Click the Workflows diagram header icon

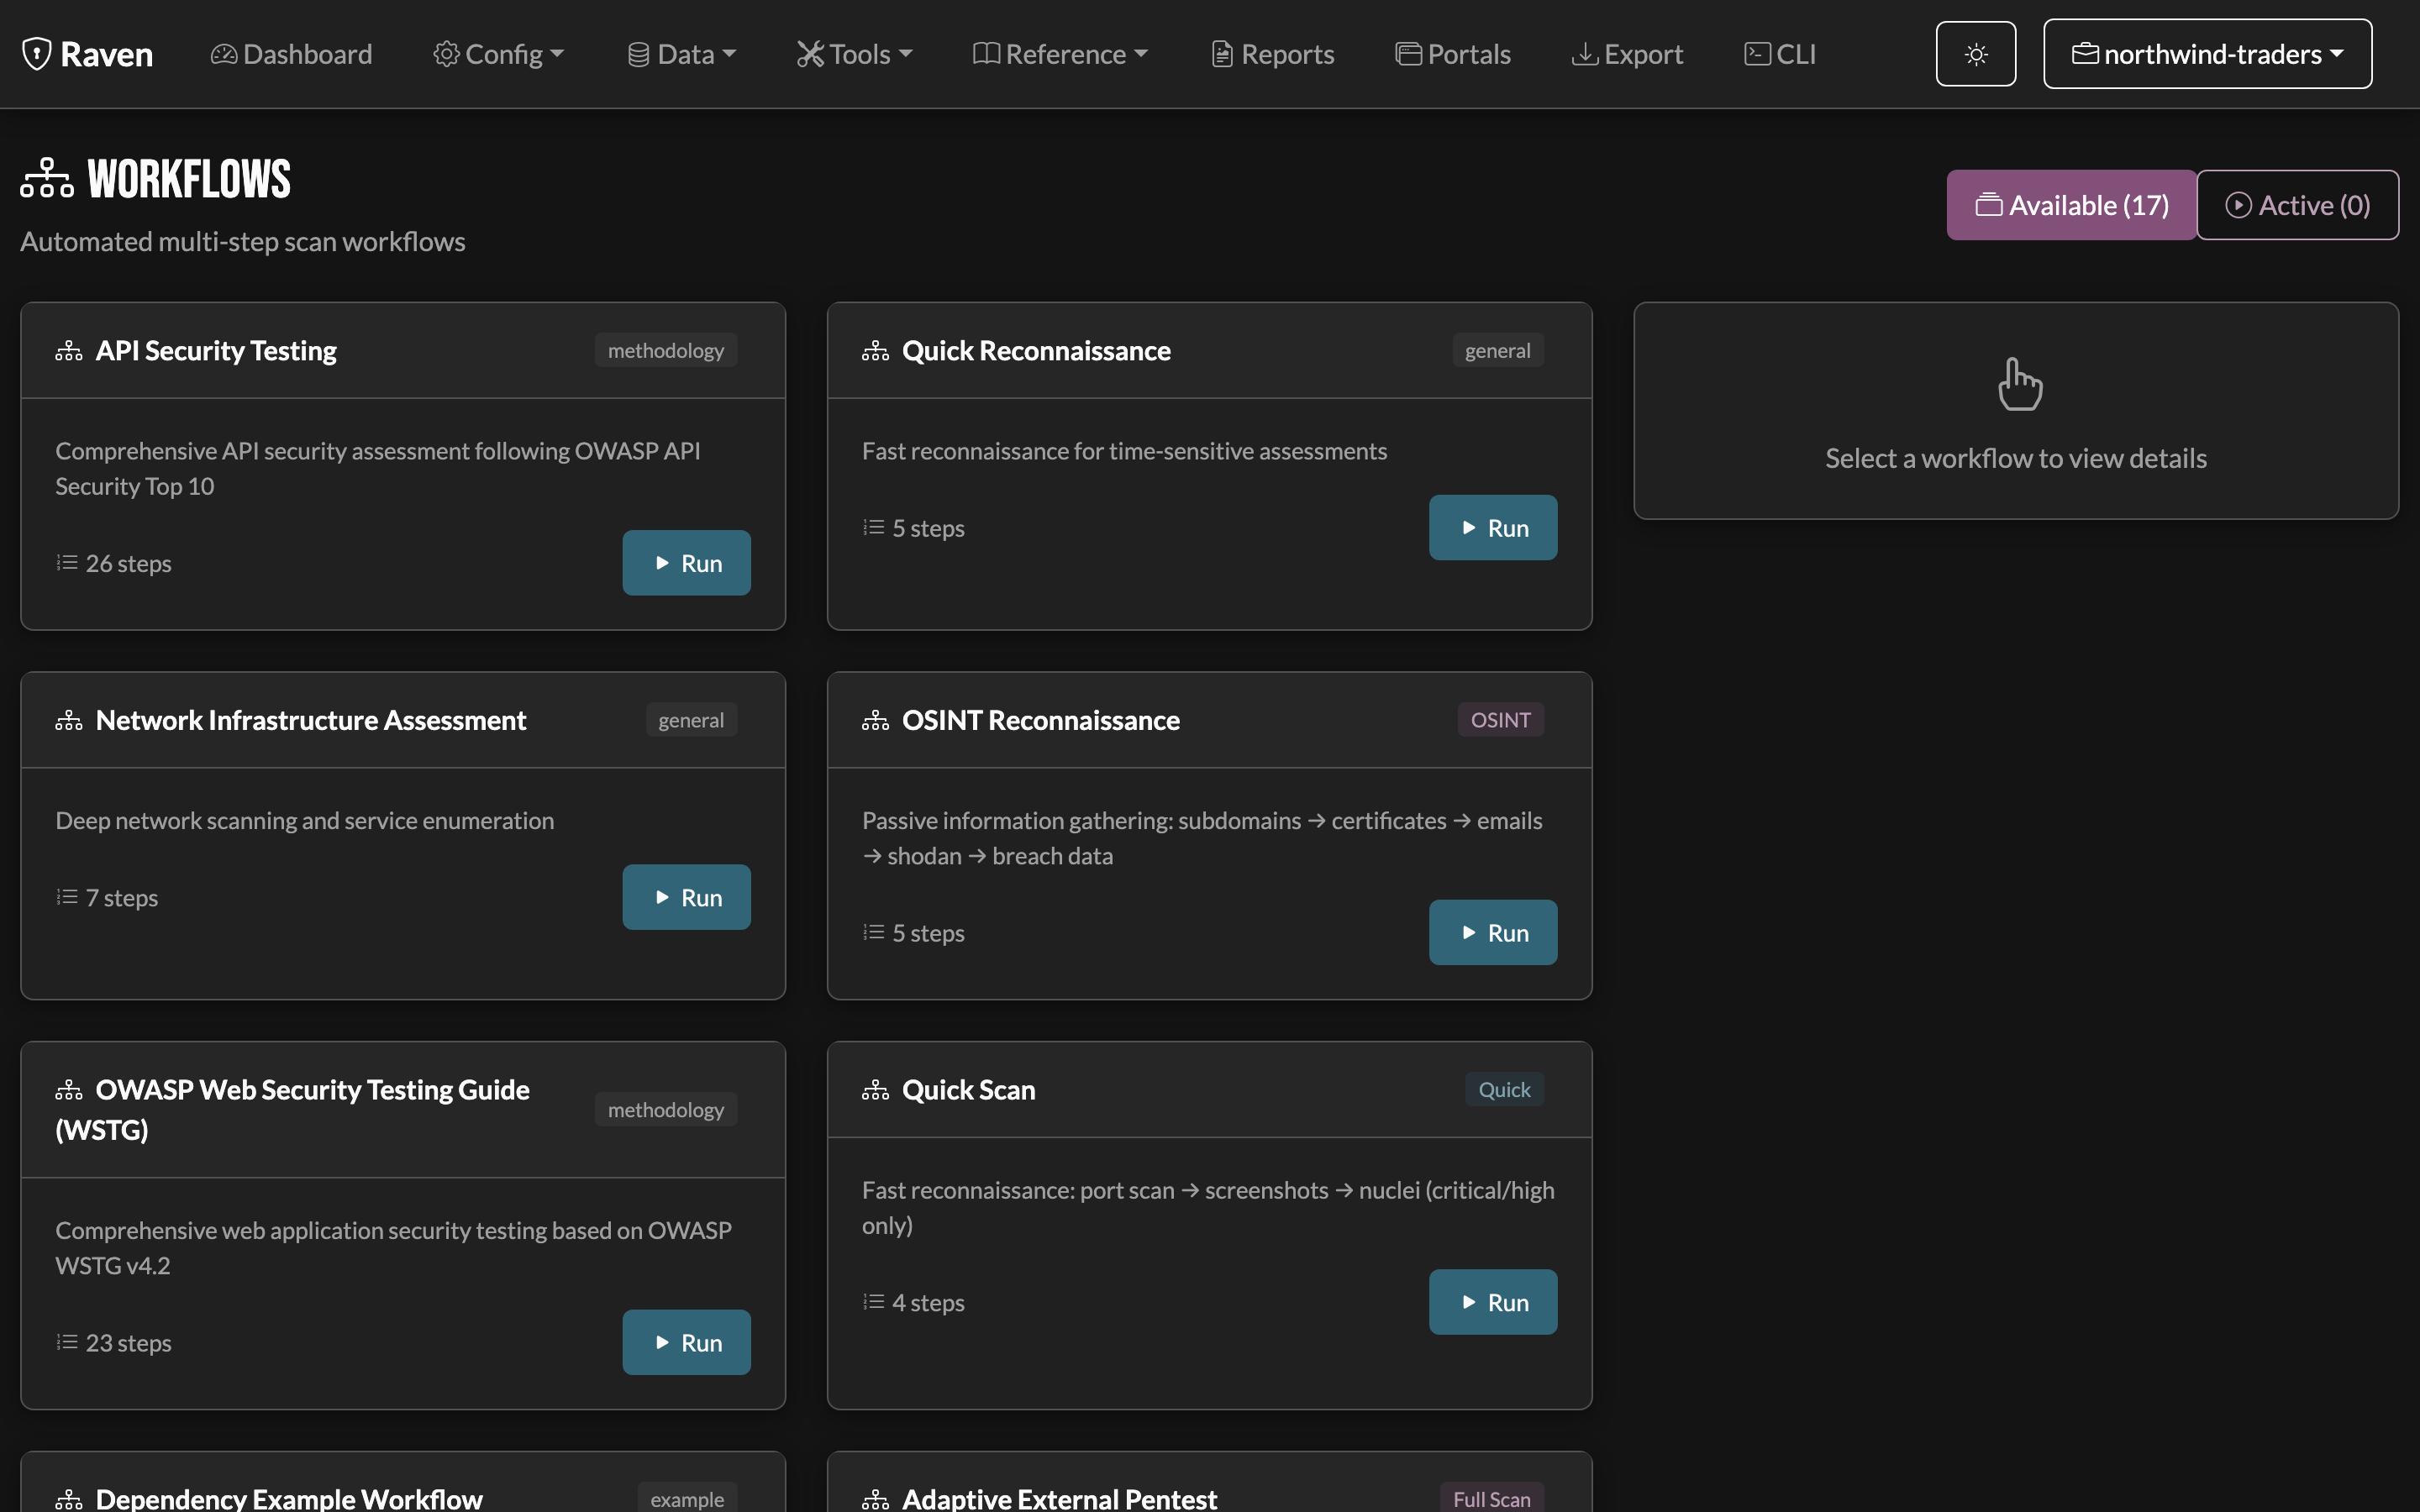47,178
